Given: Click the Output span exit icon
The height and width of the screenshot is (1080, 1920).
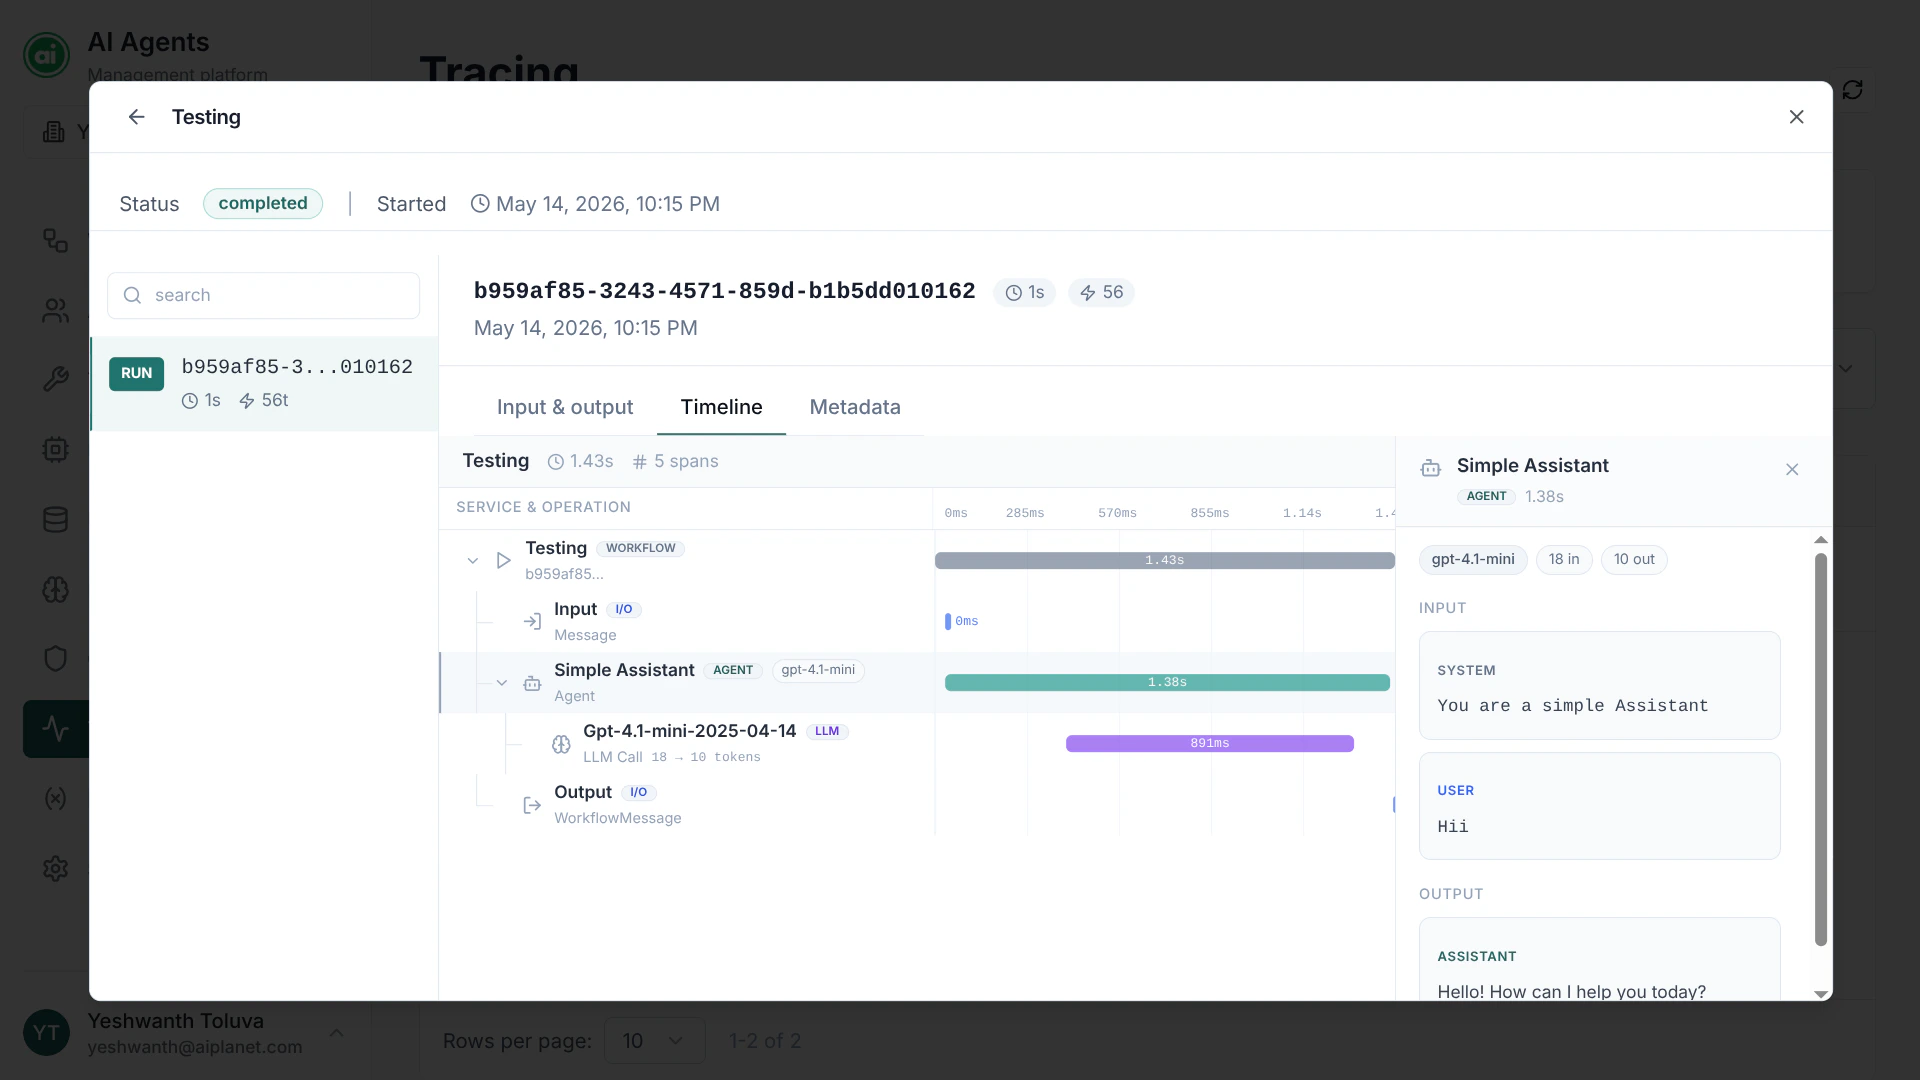Looking at the screenshot, I should (532, 805).
